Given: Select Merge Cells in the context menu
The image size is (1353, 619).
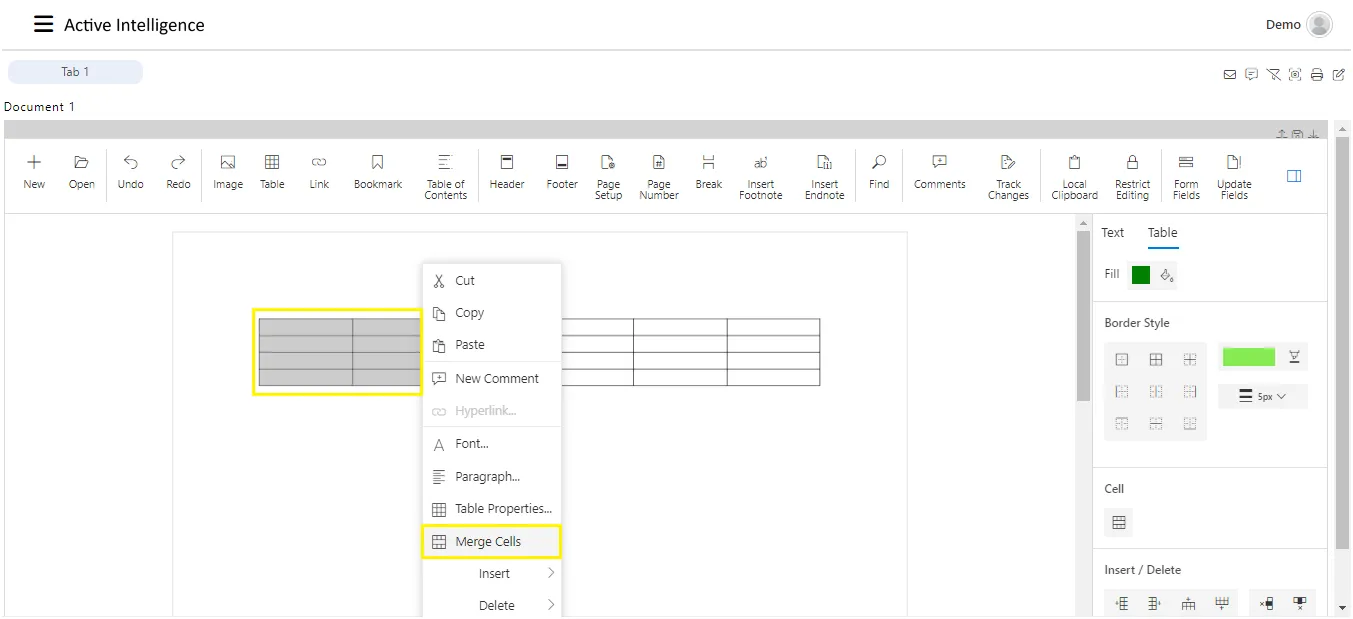Looking at the screenshot, I should click(x=492, y=542).
